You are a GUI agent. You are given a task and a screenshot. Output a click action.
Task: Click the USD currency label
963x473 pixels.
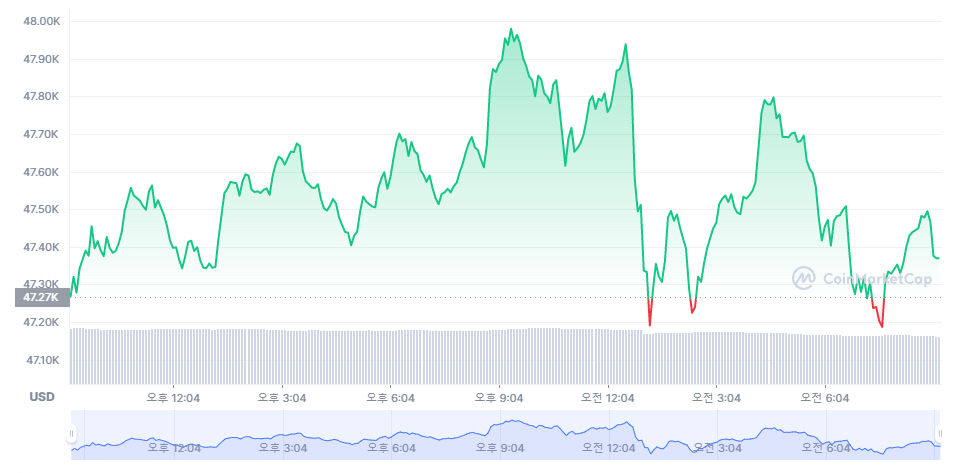[x=42, y=397]
